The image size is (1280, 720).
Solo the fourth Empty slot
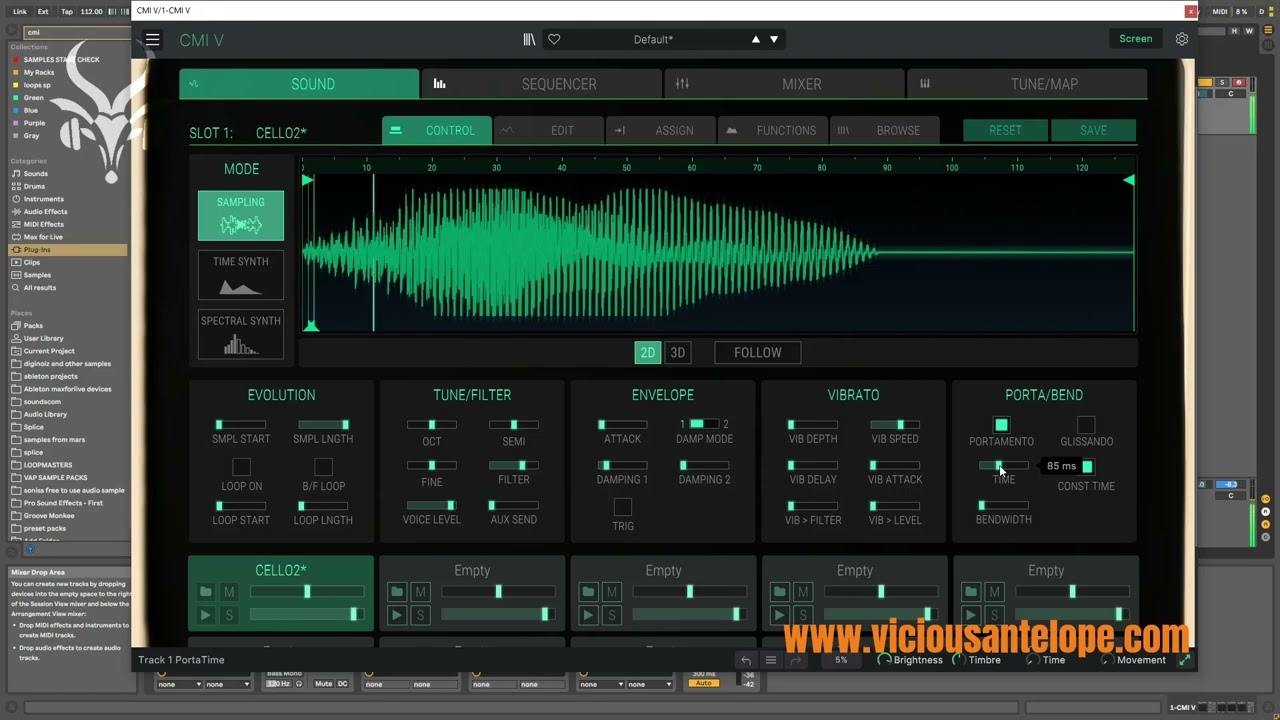pyautogui.click(x=803, y=615)
